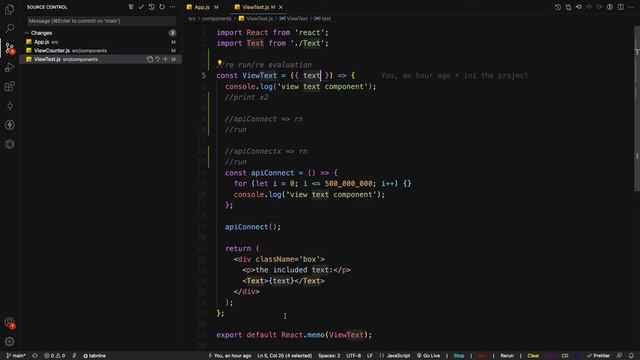Stage changes with plus on ViewText.js row
Viewport: 640px width, 360px height.
pyautogui.click(x=165, y=59)
